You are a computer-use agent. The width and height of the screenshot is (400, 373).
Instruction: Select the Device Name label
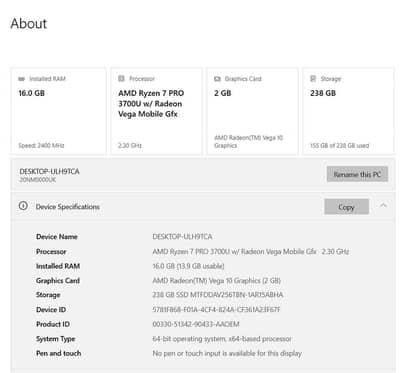57,237
